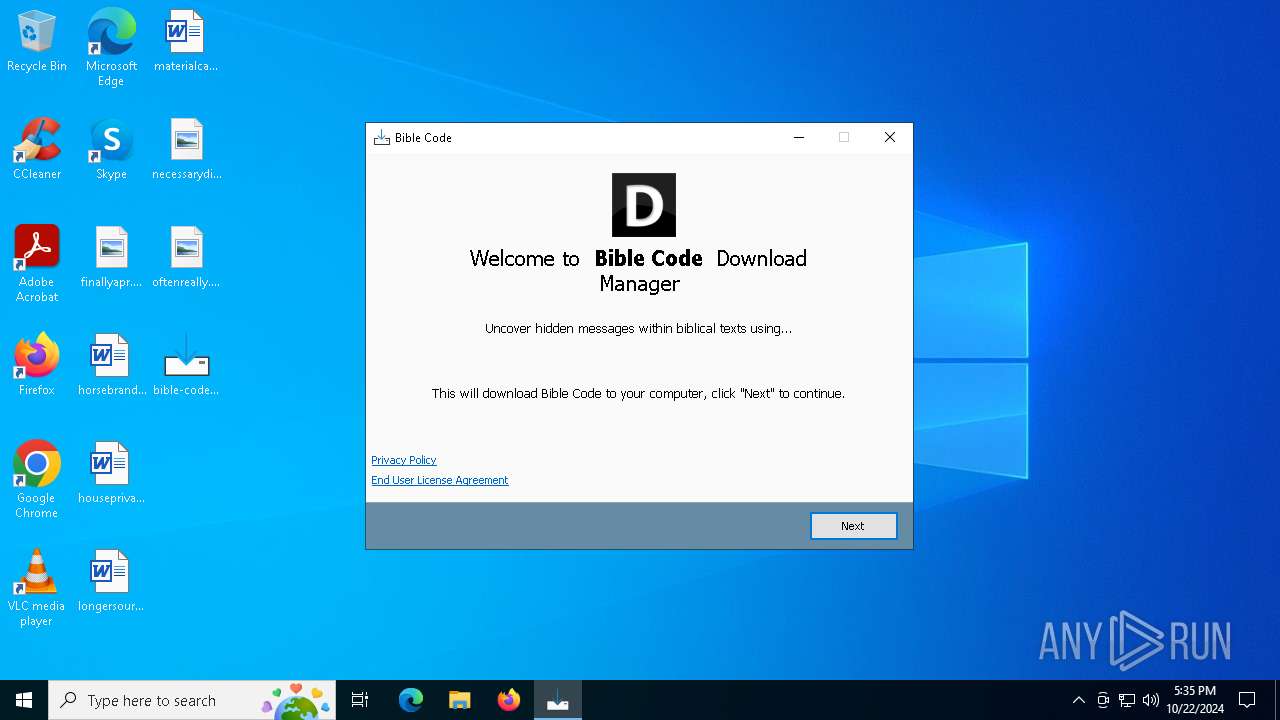The height and width of the screenshot is (720, 1280).
Task: Click the 'This will download Bible Code' text
Action: [638, 393]
